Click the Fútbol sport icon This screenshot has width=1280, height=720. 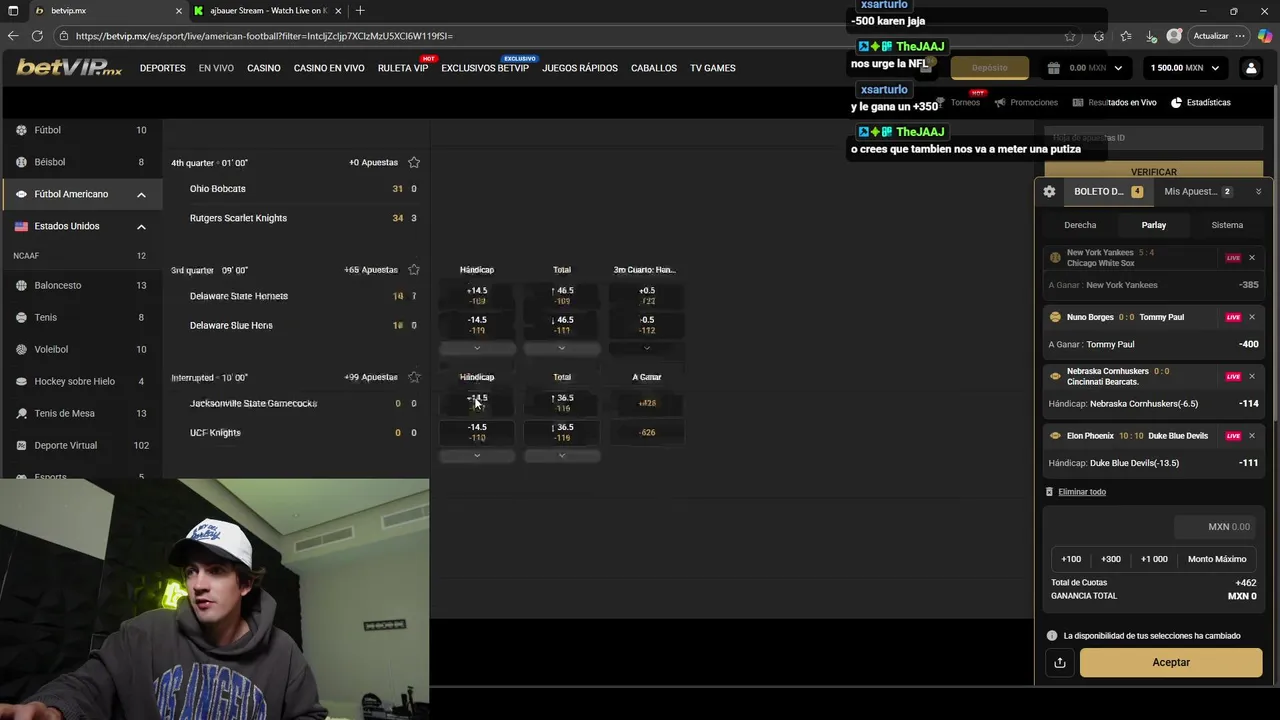point(21,130)
